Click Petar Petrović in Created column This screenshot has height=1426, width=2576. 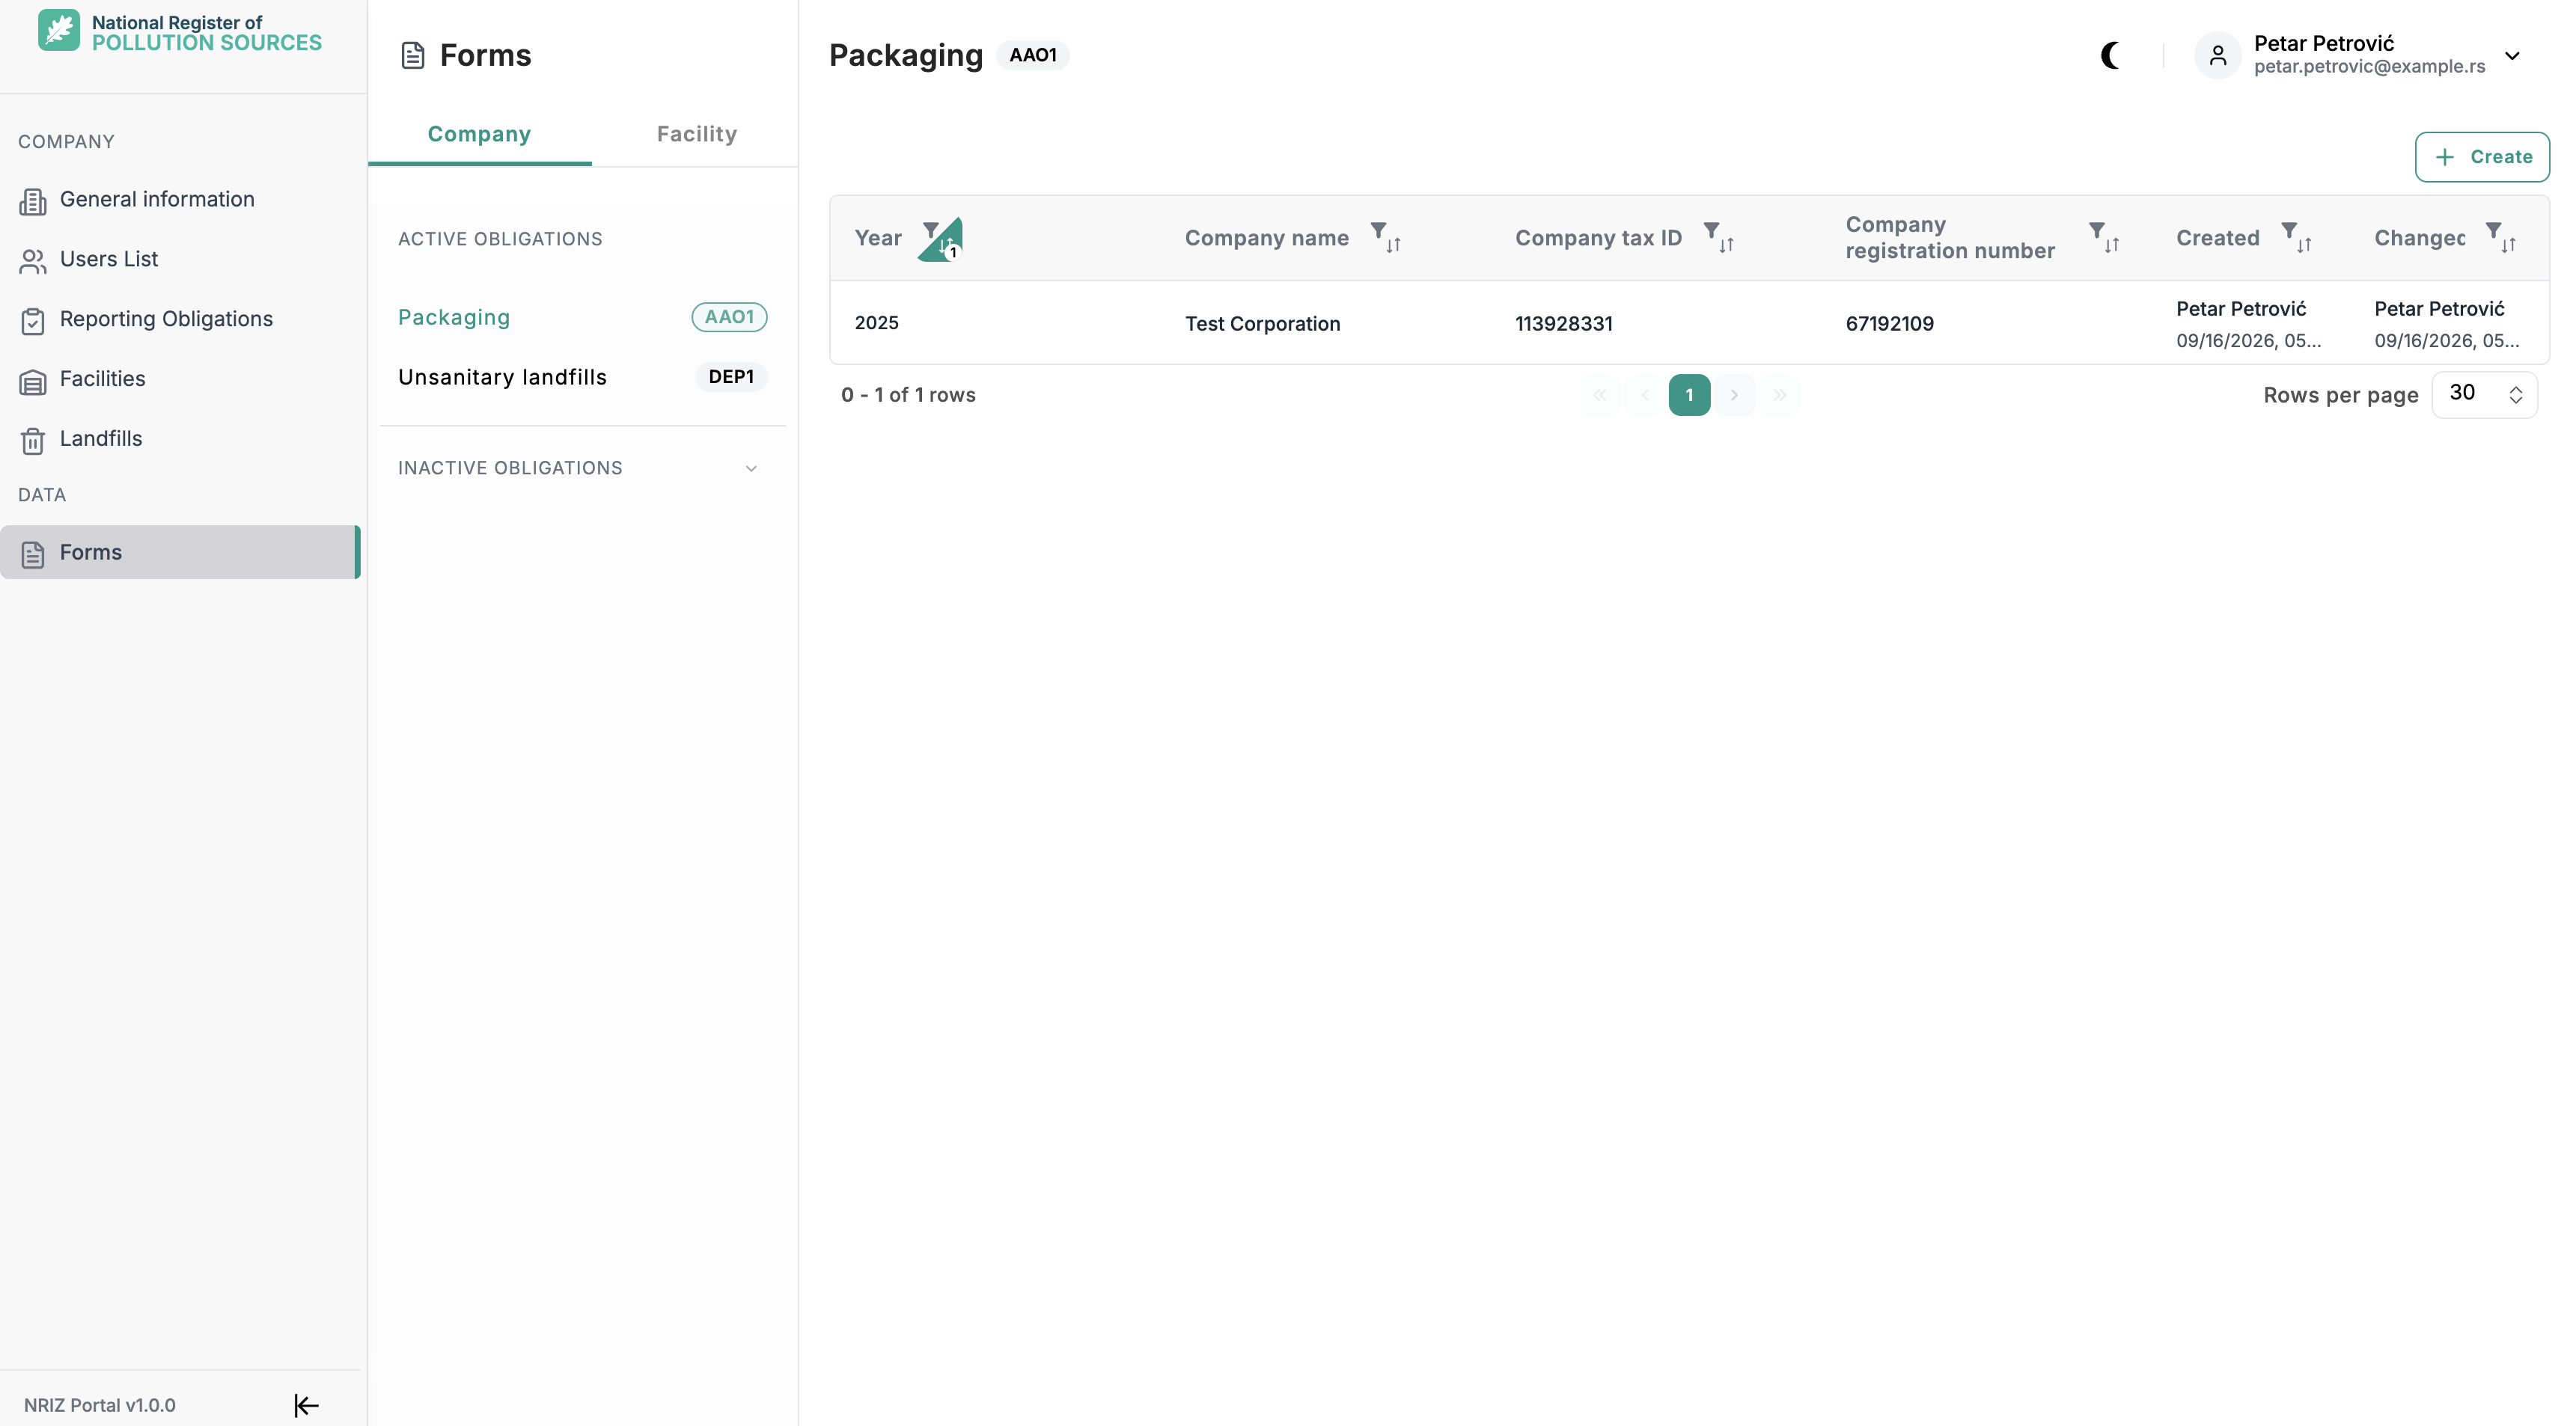pyautogui.click(x=2241, y=309)
